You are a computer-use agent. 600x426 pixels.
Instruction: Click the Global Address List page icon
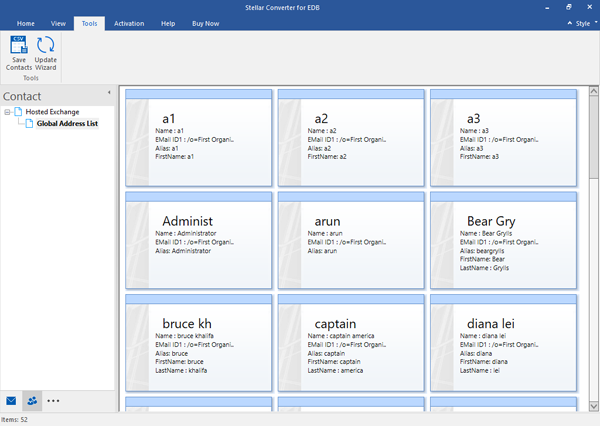[x=29, y=123]
